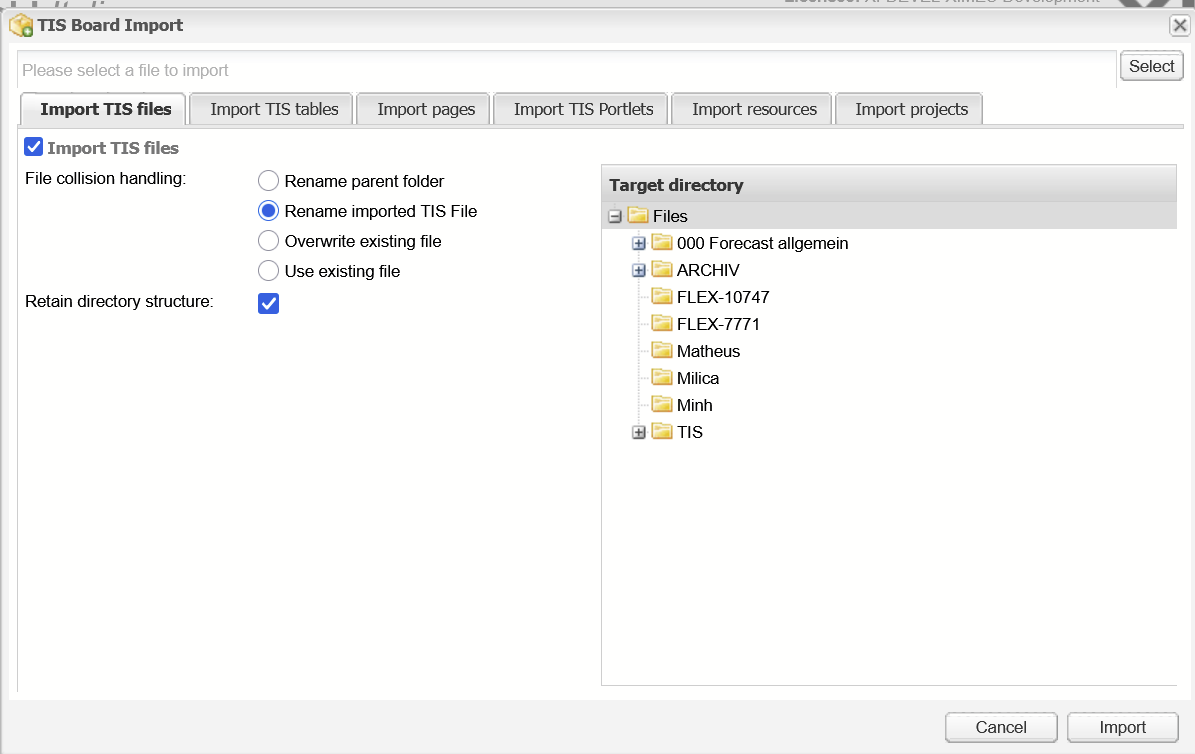Screen dimensions: 1195x754
Task: Select the 'Matheus' folder label
Action: point(708,351)
